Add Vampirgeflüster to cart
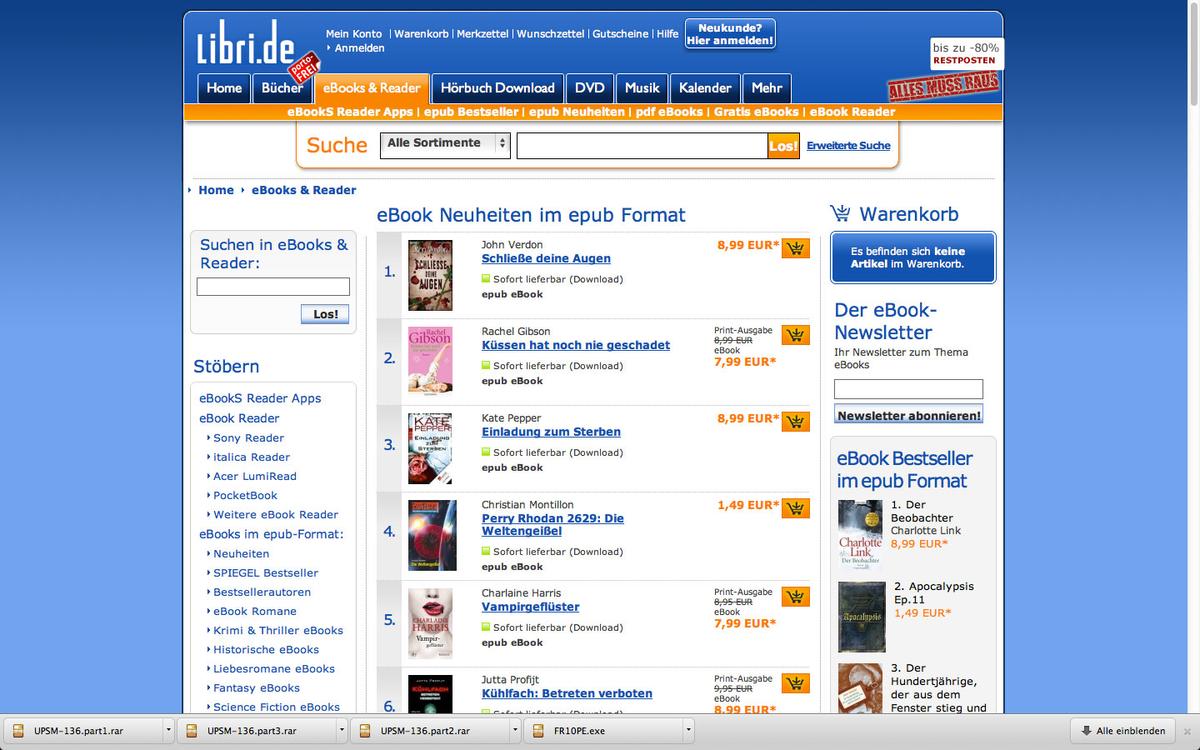This screenshot has height=750, width=1200. pyautogui.click(x=796, y=597)
